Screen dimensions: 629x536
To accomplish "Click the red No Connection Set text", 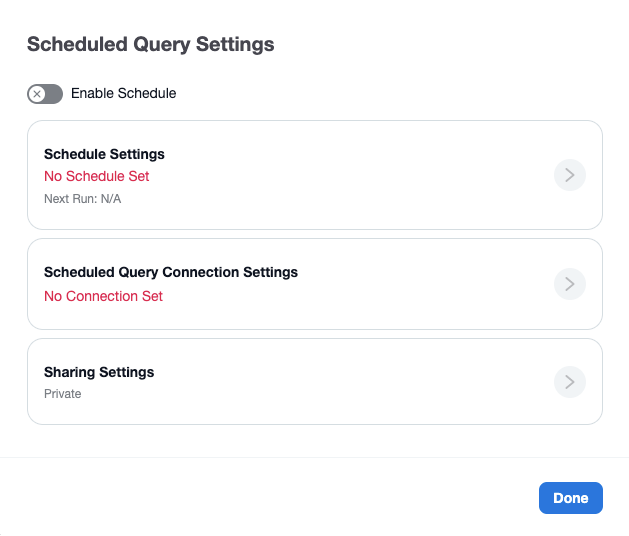I will point(103,296).
